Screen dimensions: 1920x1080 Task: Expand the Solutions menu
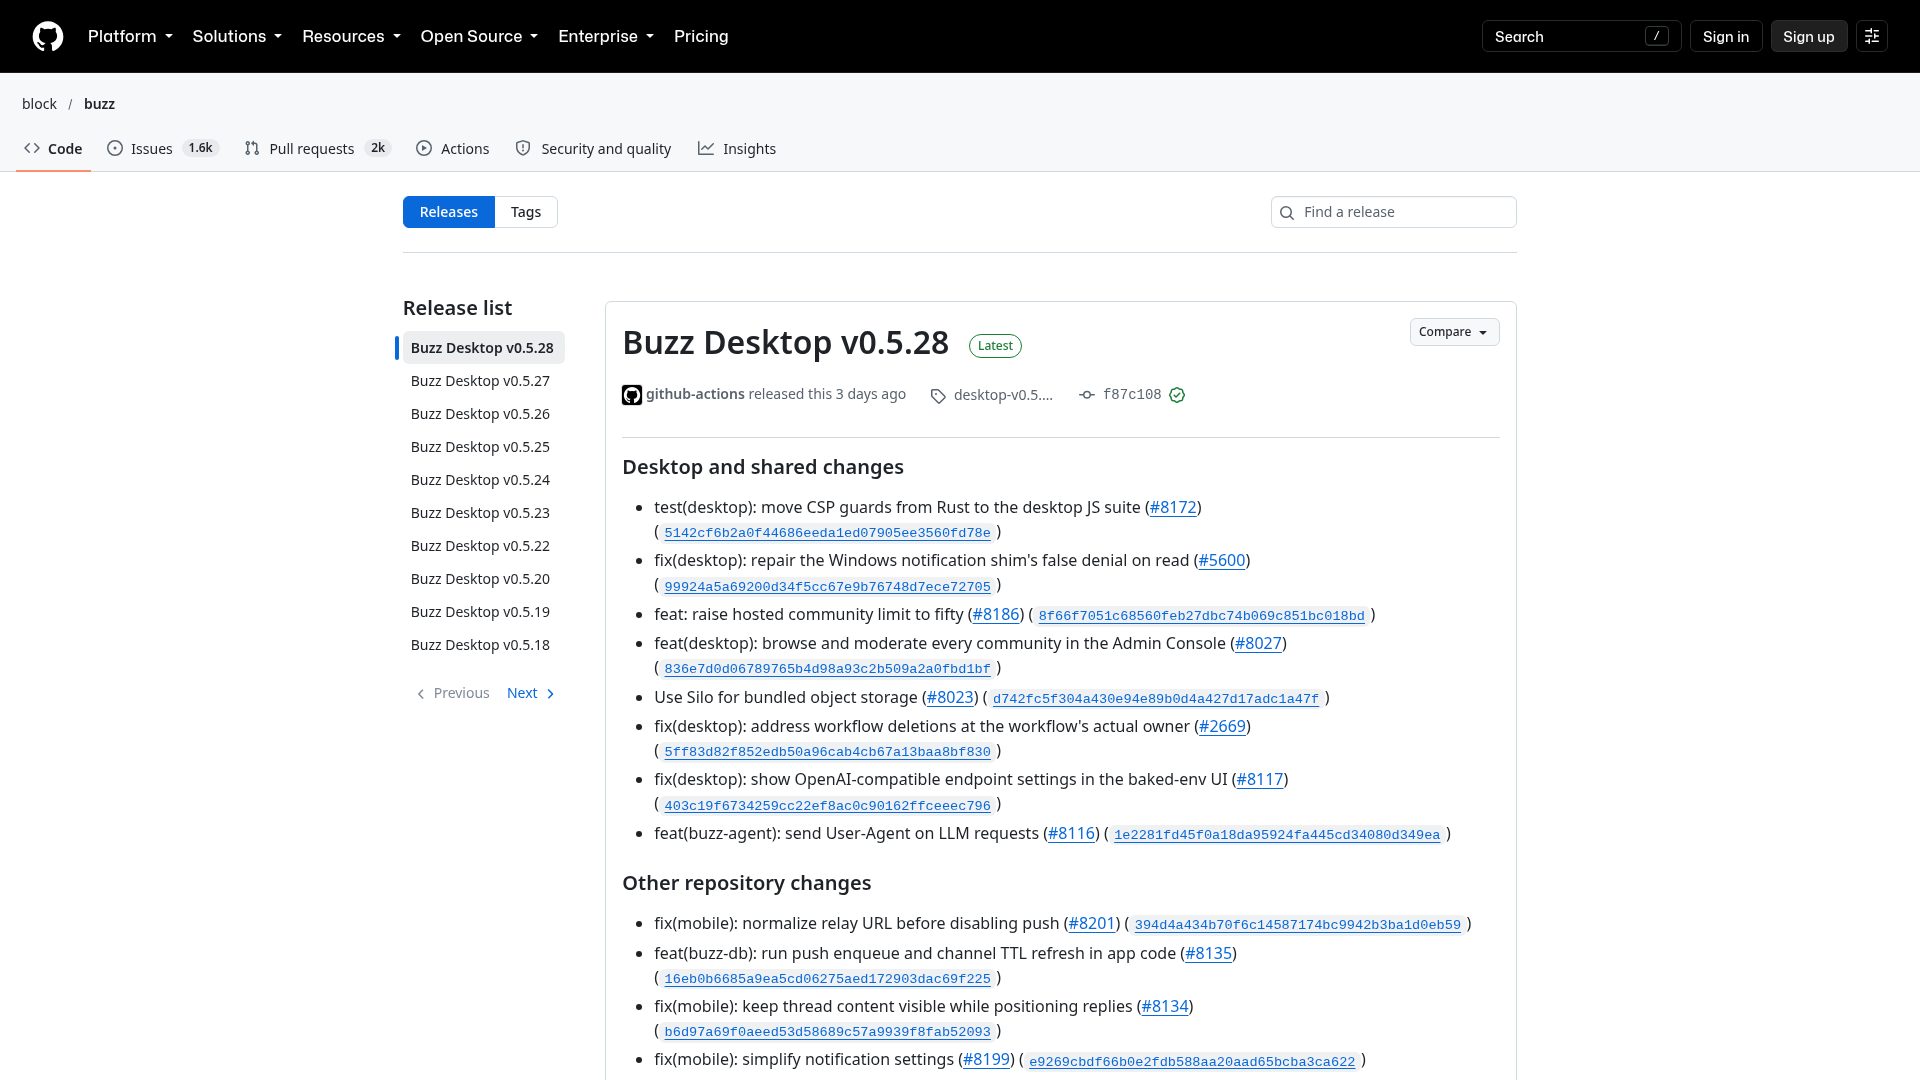tap(237, 37)
